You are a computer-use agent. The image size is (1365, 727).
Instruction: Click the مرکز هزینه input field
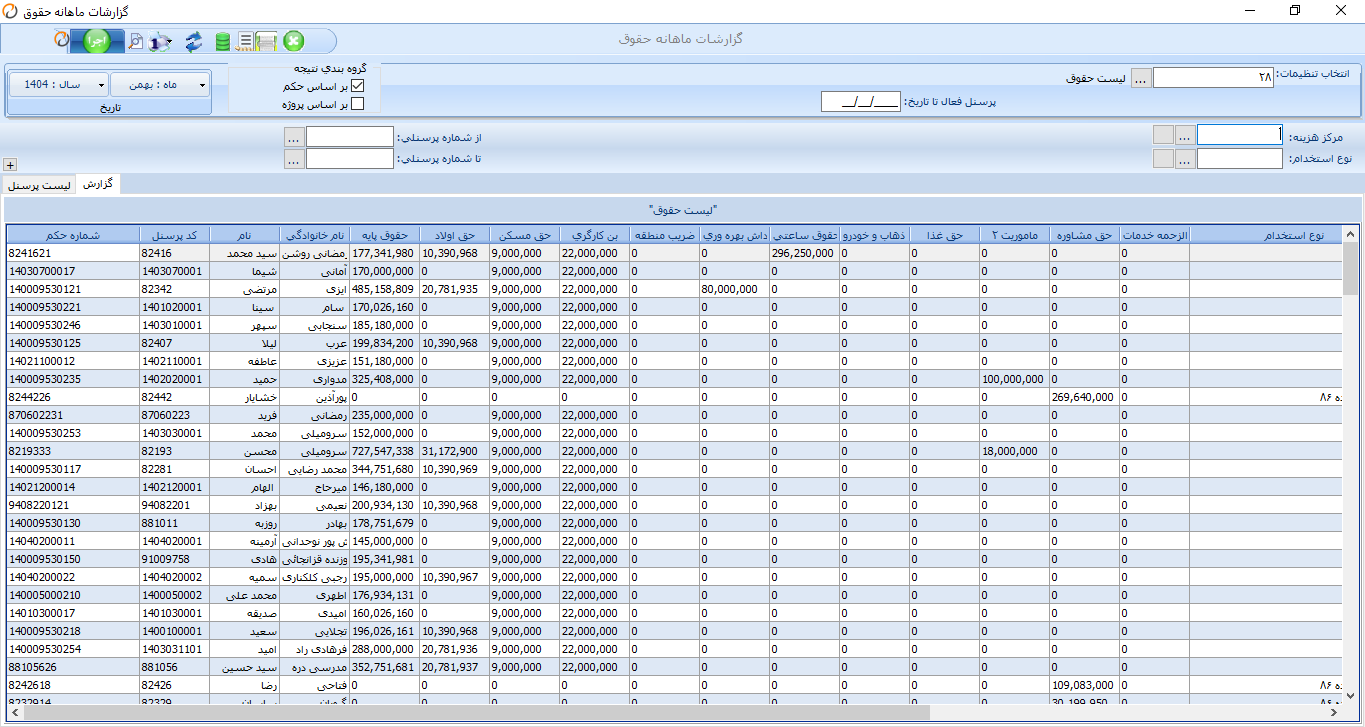[x=1240, y=135]
